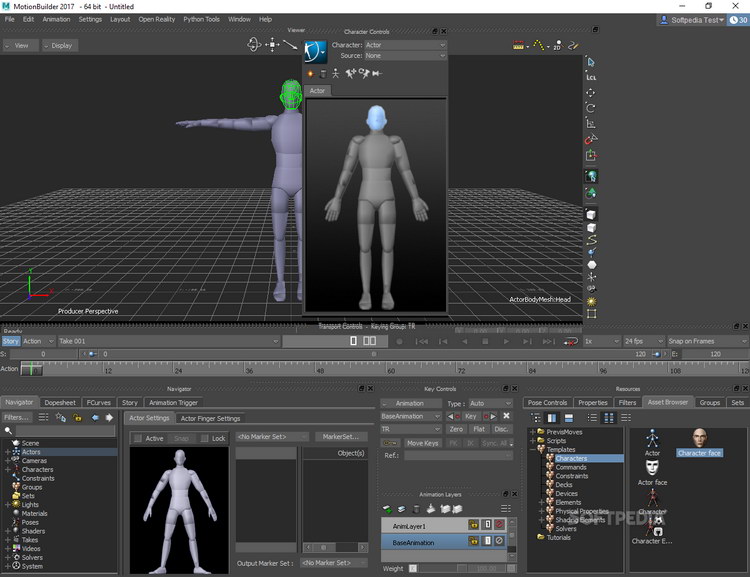Open the Type Auto dropdown in Key Controls
Image resolution: width=750 pixels, height=577 pixels.
click(x=490, y=403)
